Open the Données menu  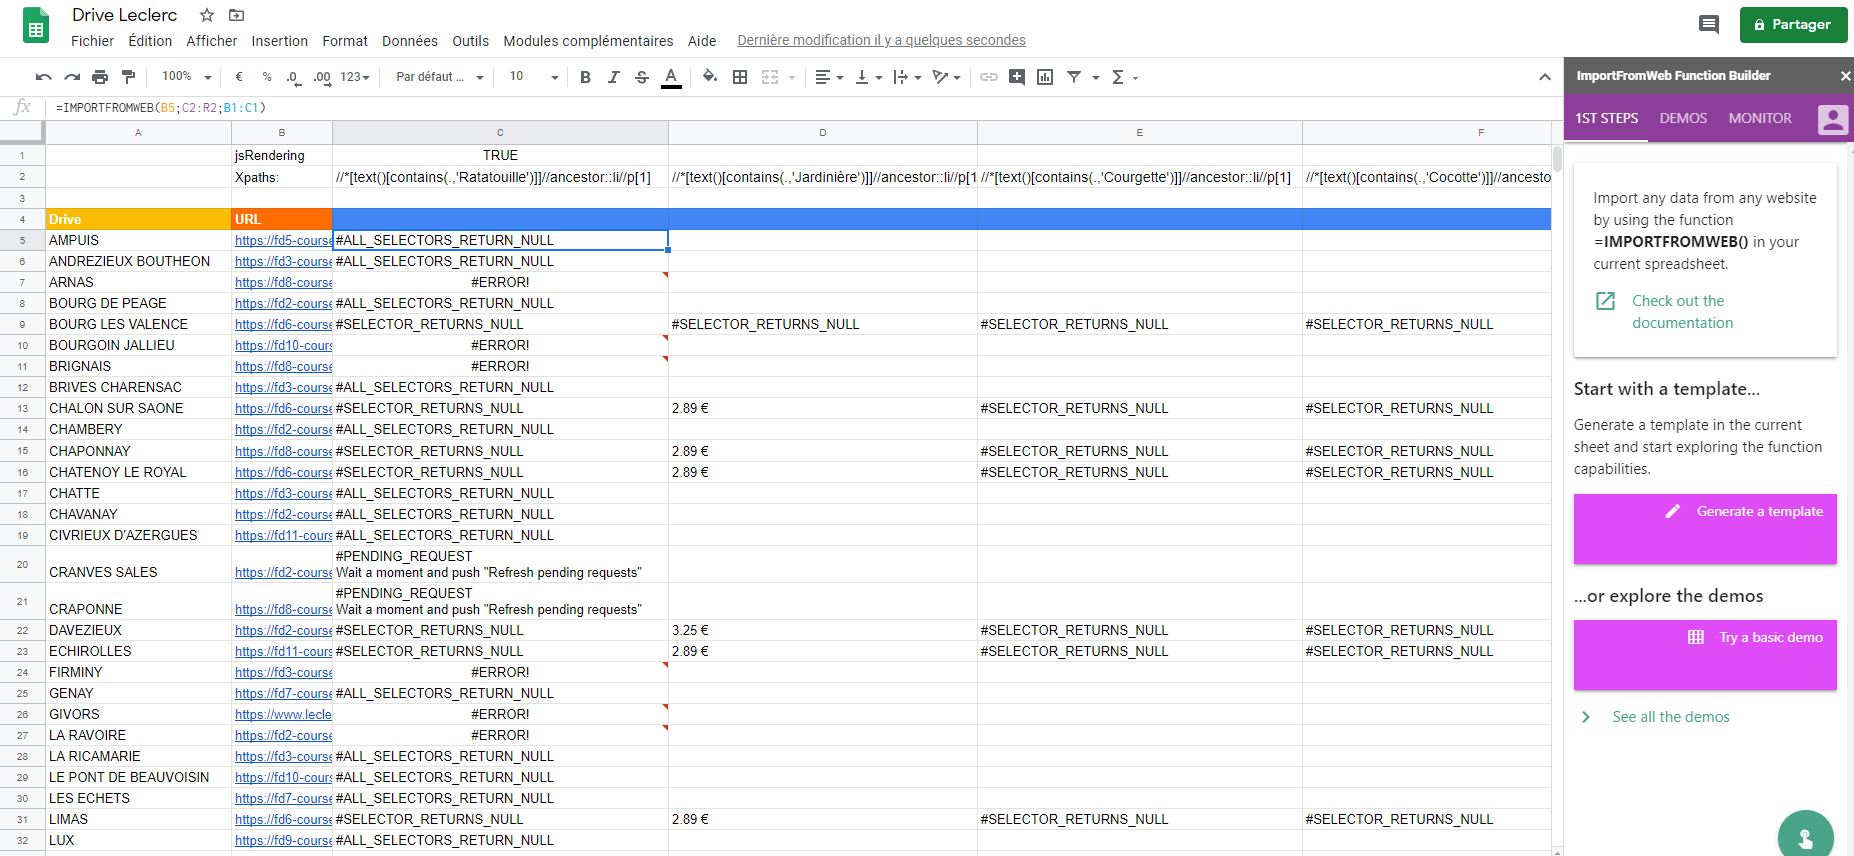(x=410, y=41)
